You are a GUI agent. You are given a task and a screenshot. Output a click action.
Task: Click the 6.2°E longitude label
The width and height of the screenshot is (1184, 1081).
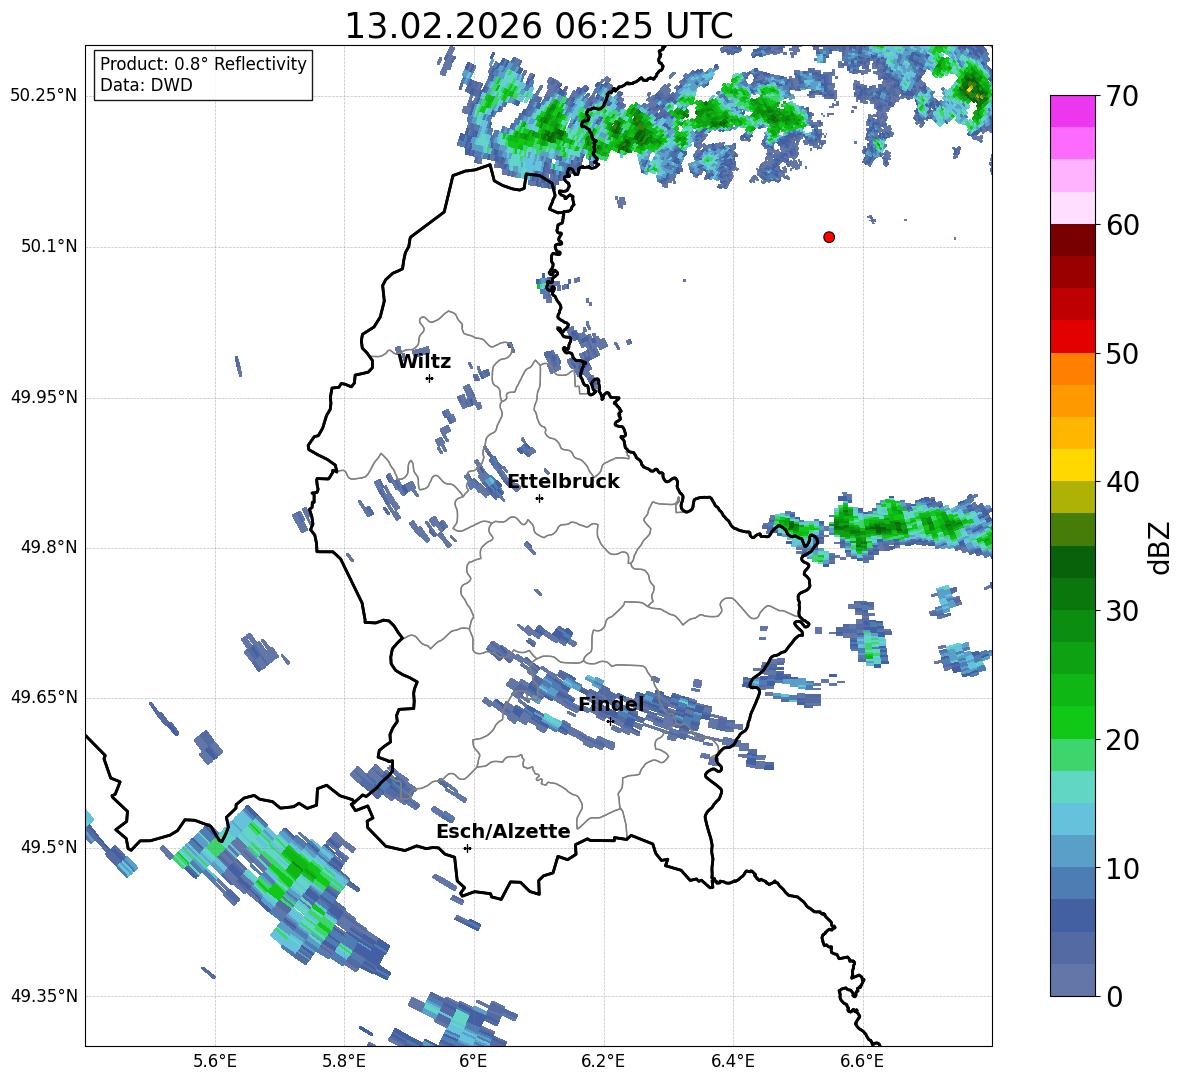[x=603, y=1061]
